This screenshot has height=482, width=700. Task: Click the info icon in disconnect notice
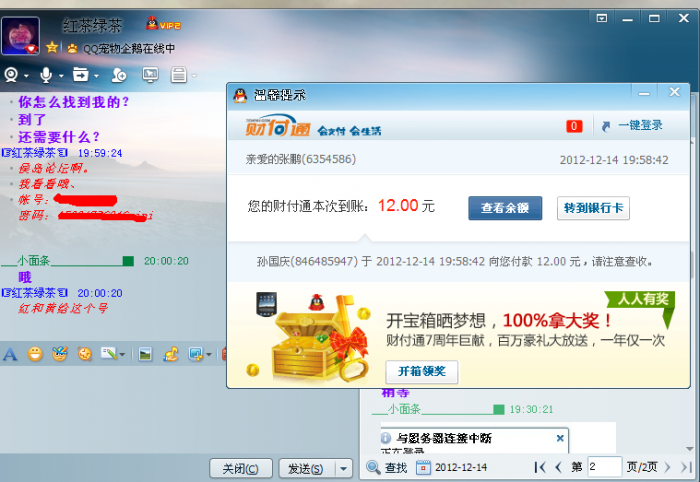pyautogui.click(x=386, y=438)
